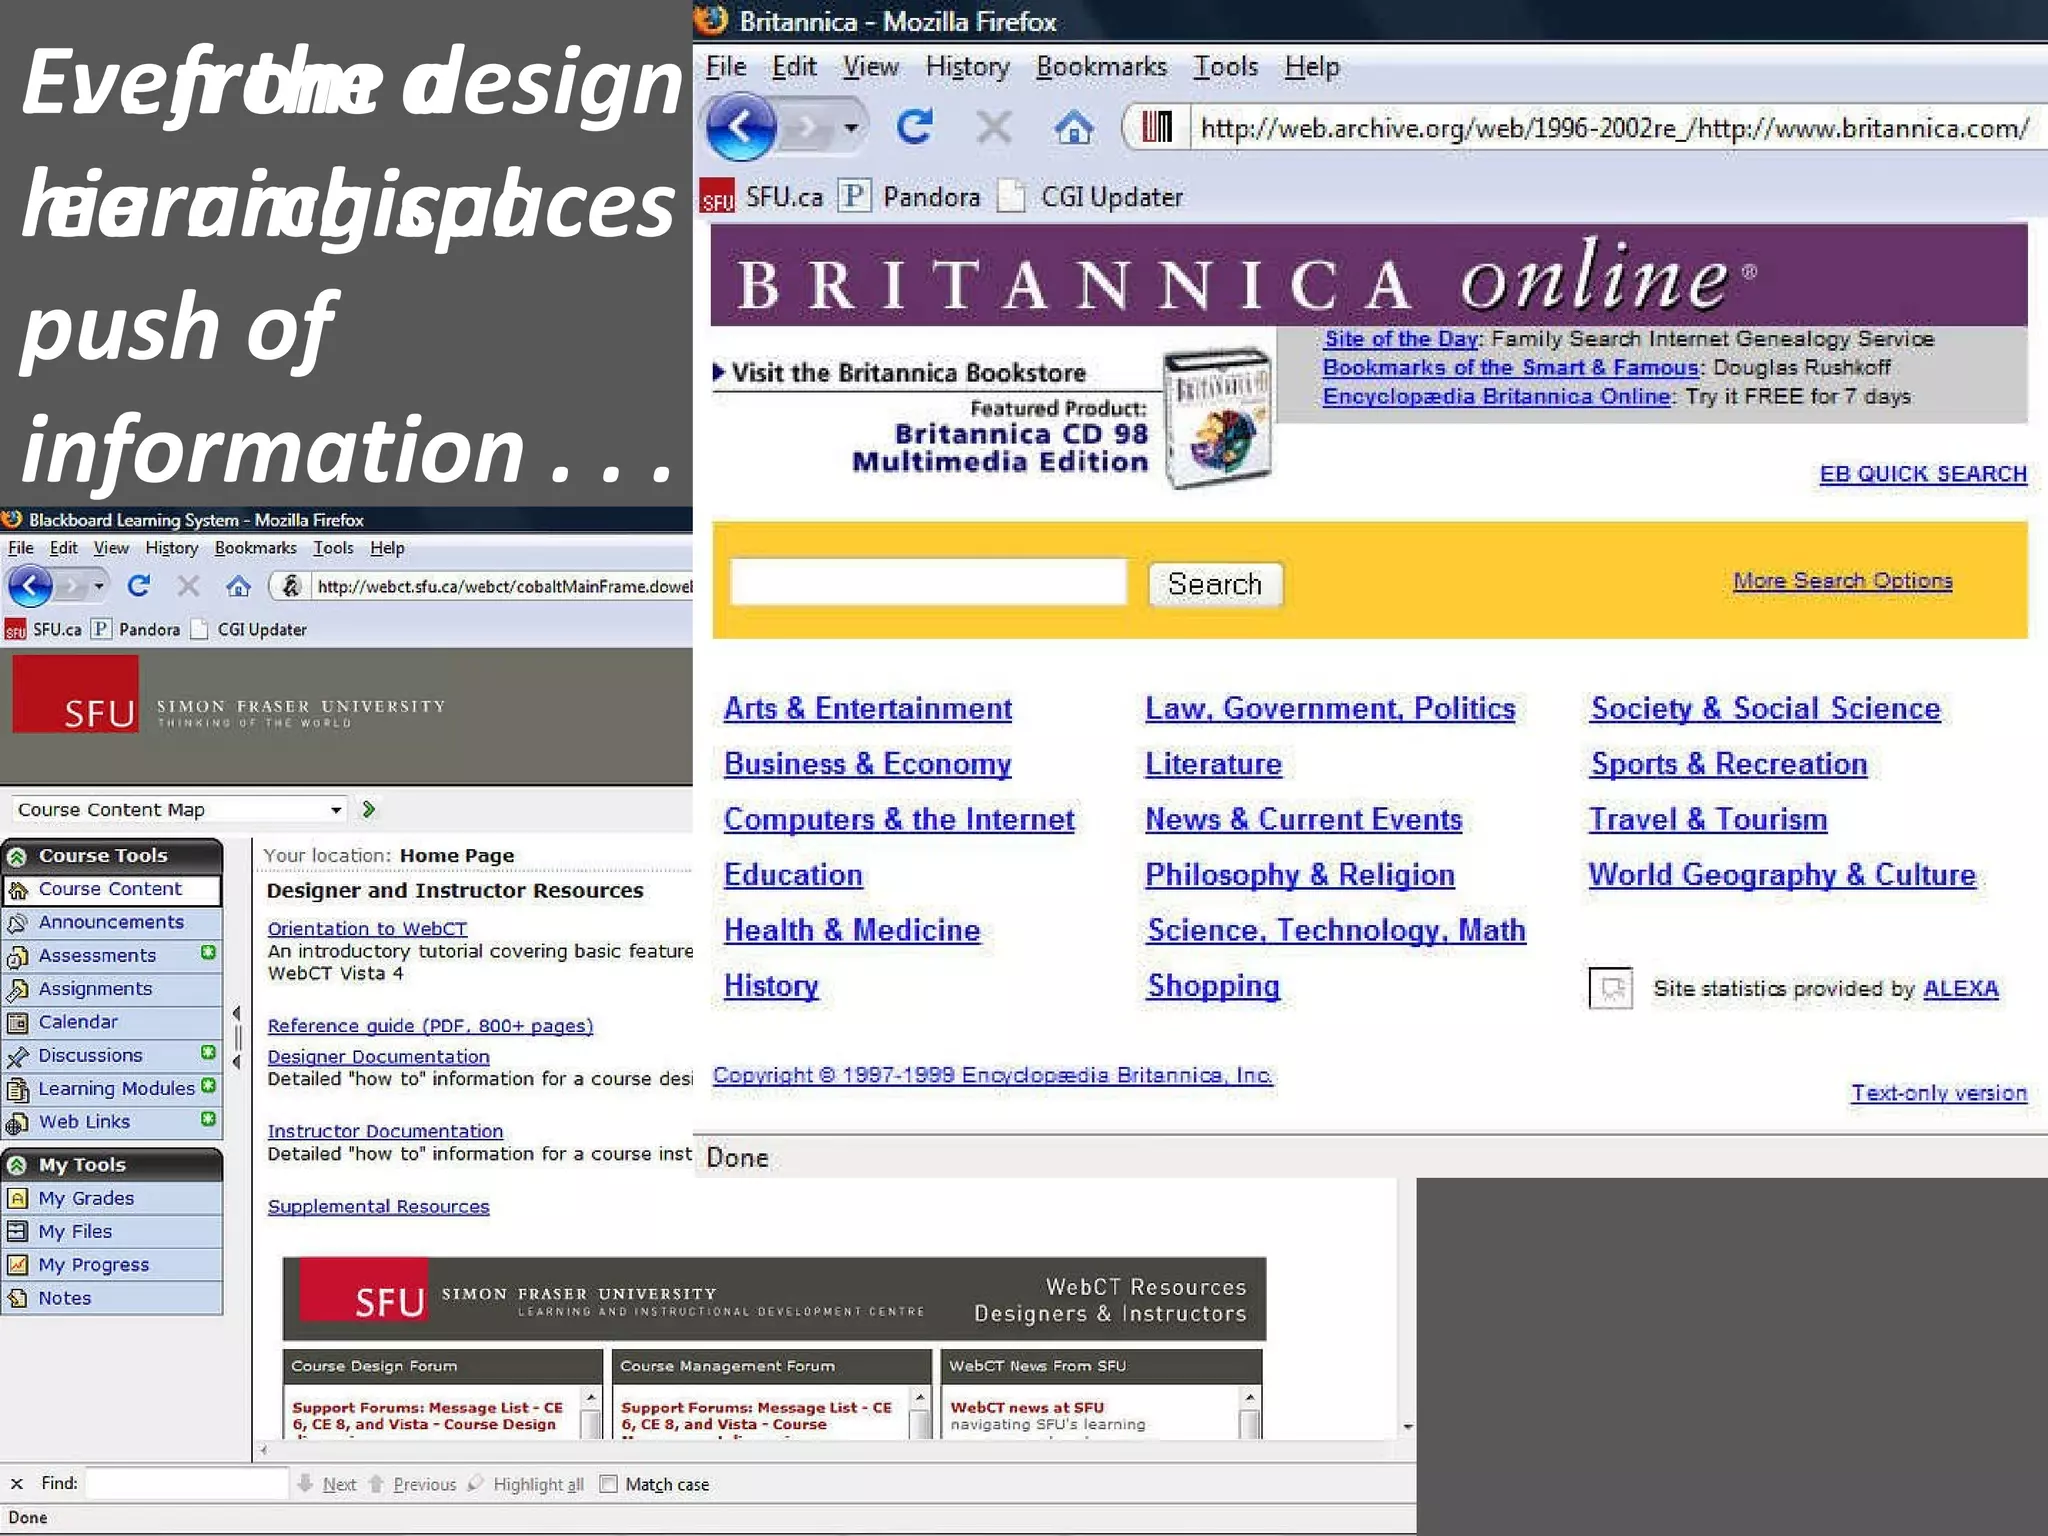Click Britannica CD 98 product box image
The image size is (2048, 1536).
pos(1218,418)
